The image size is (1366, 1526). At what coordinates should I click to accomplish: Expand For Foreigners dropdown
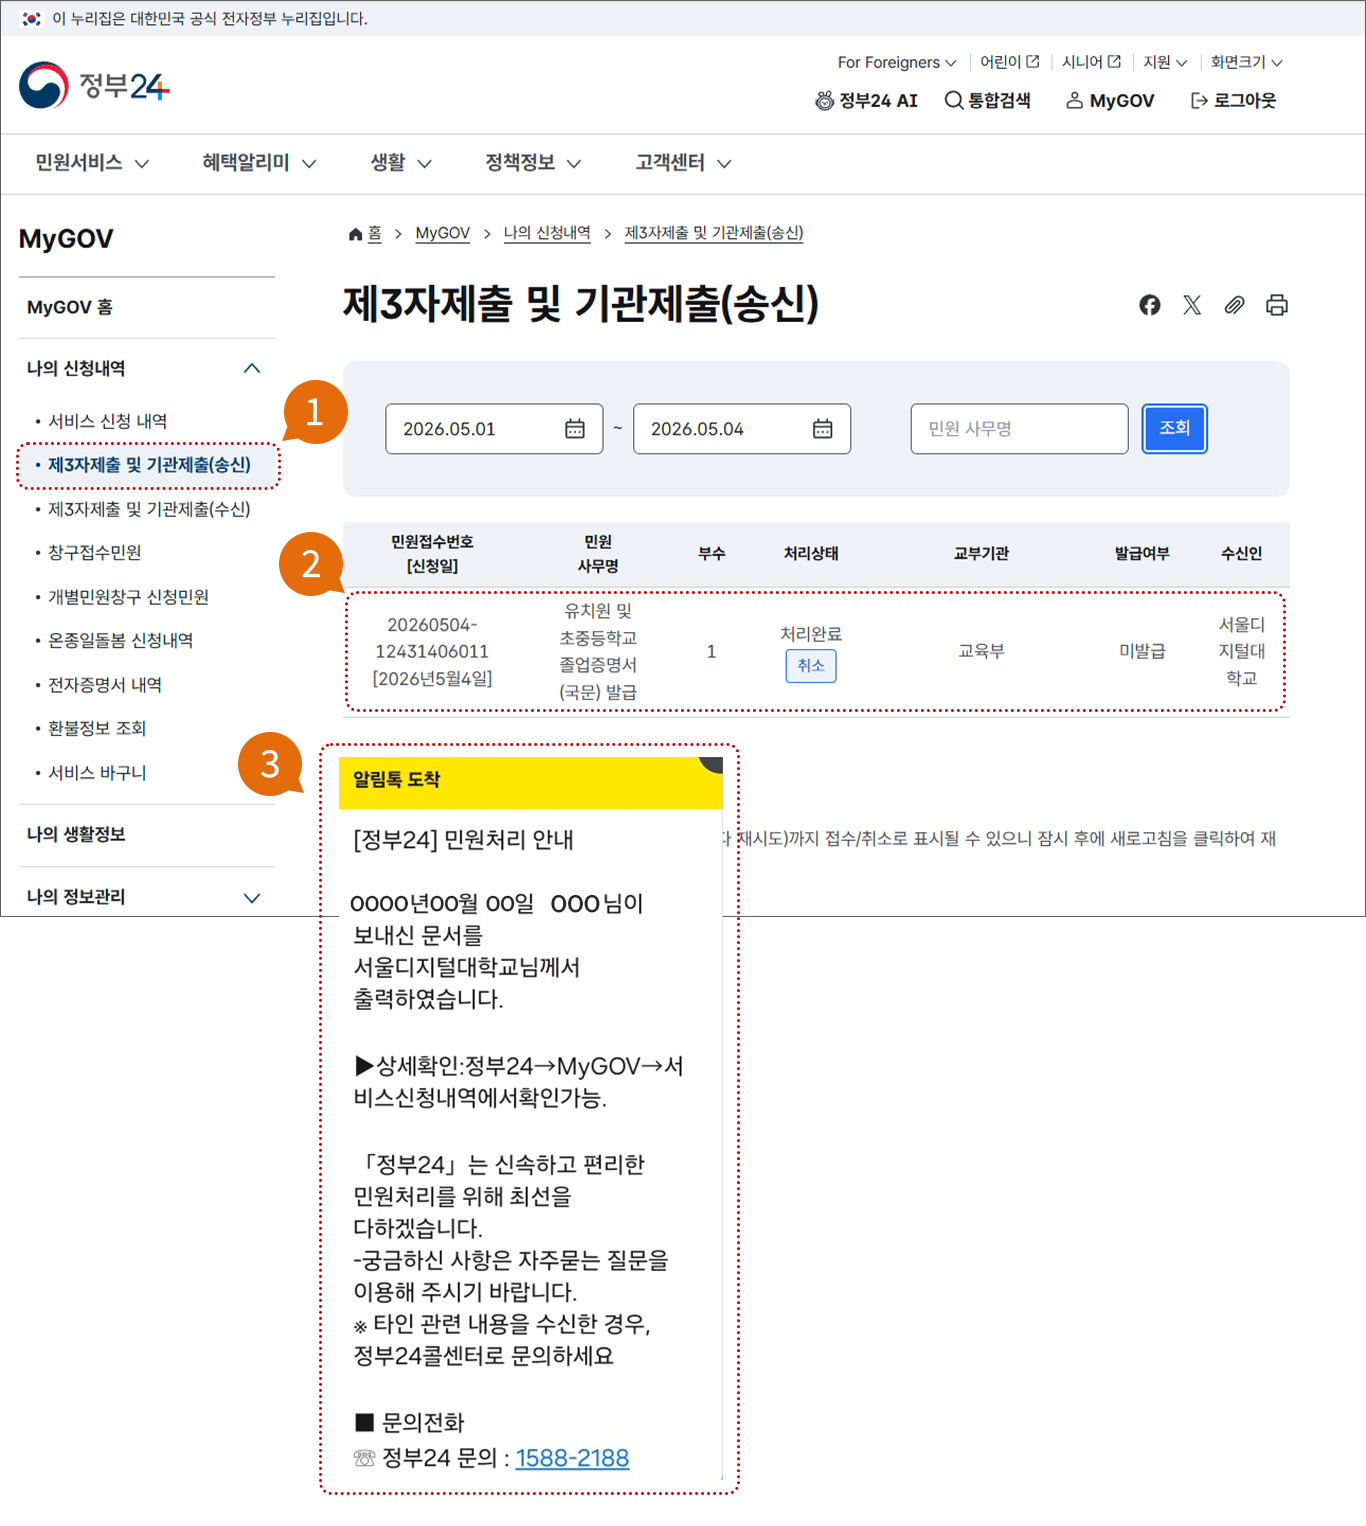(x=897, y=62)
